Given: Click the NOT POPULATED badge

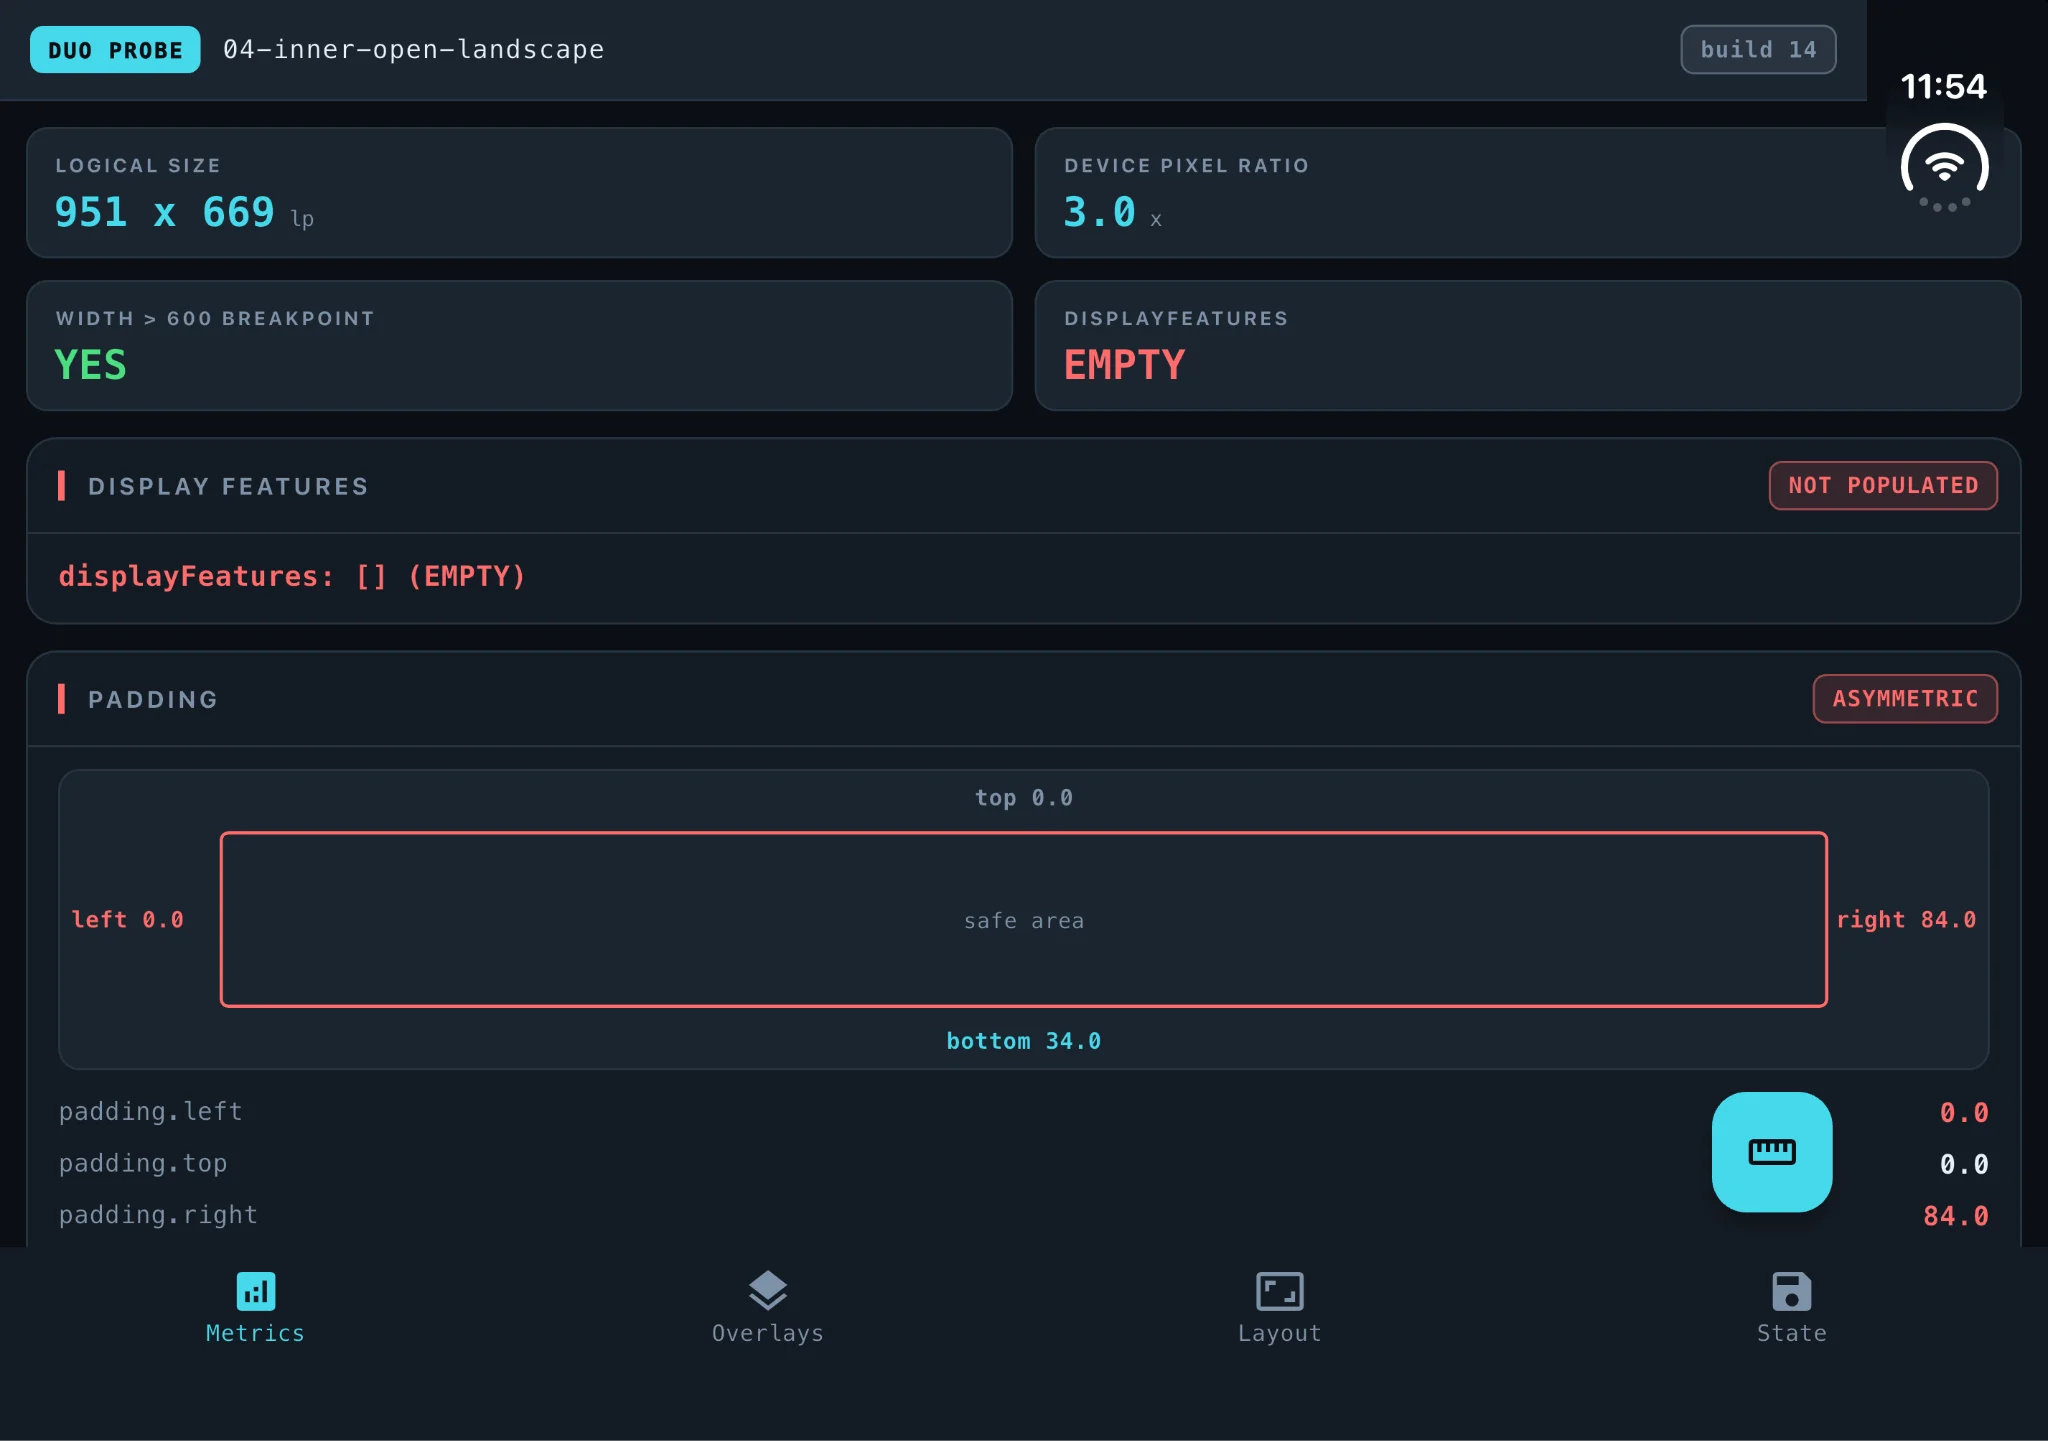Looking at the screenshot, I should point(1883,486).
